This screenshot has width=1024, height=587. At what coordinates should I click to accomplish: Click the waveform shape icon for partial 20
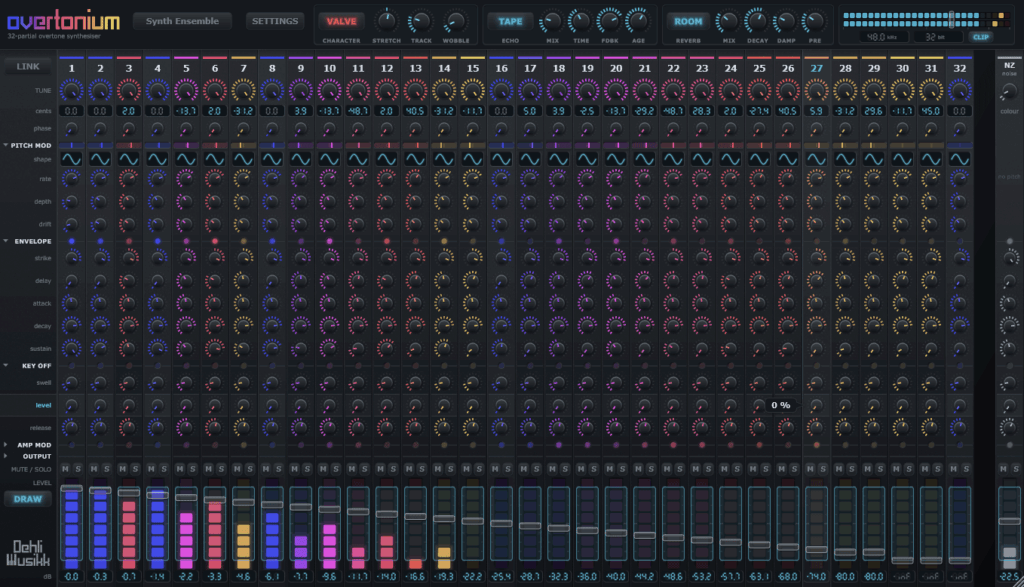pos(616,159)
